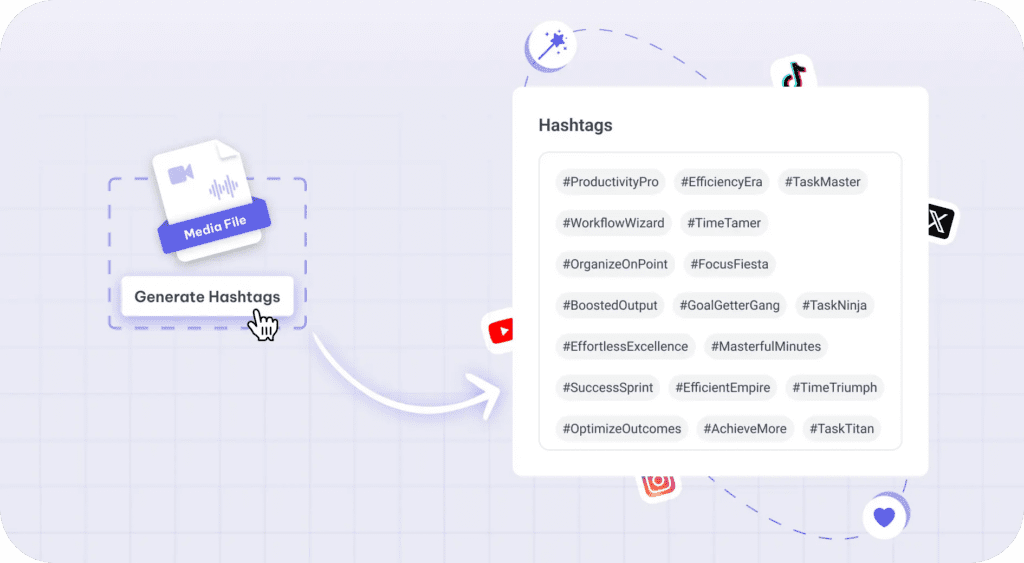Select the #ProductivityPro hashtag chip

pyautogui.click(x=611, y=182)
